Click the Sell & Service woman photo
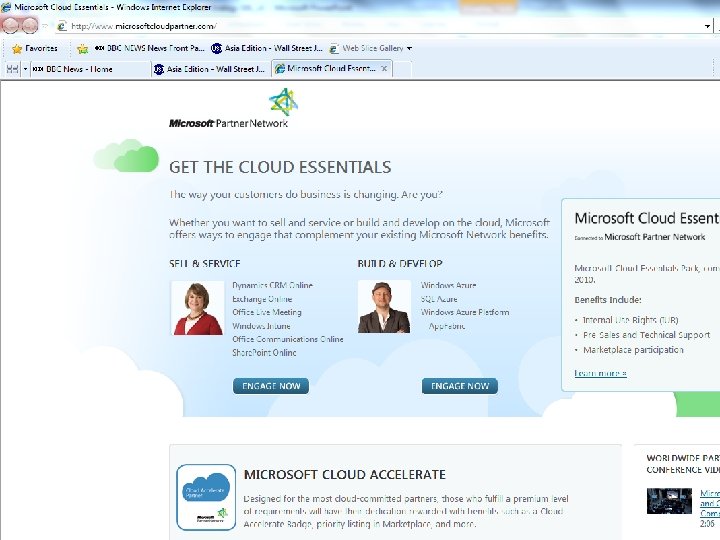This screenshot has width=720, height=540. 197,308
